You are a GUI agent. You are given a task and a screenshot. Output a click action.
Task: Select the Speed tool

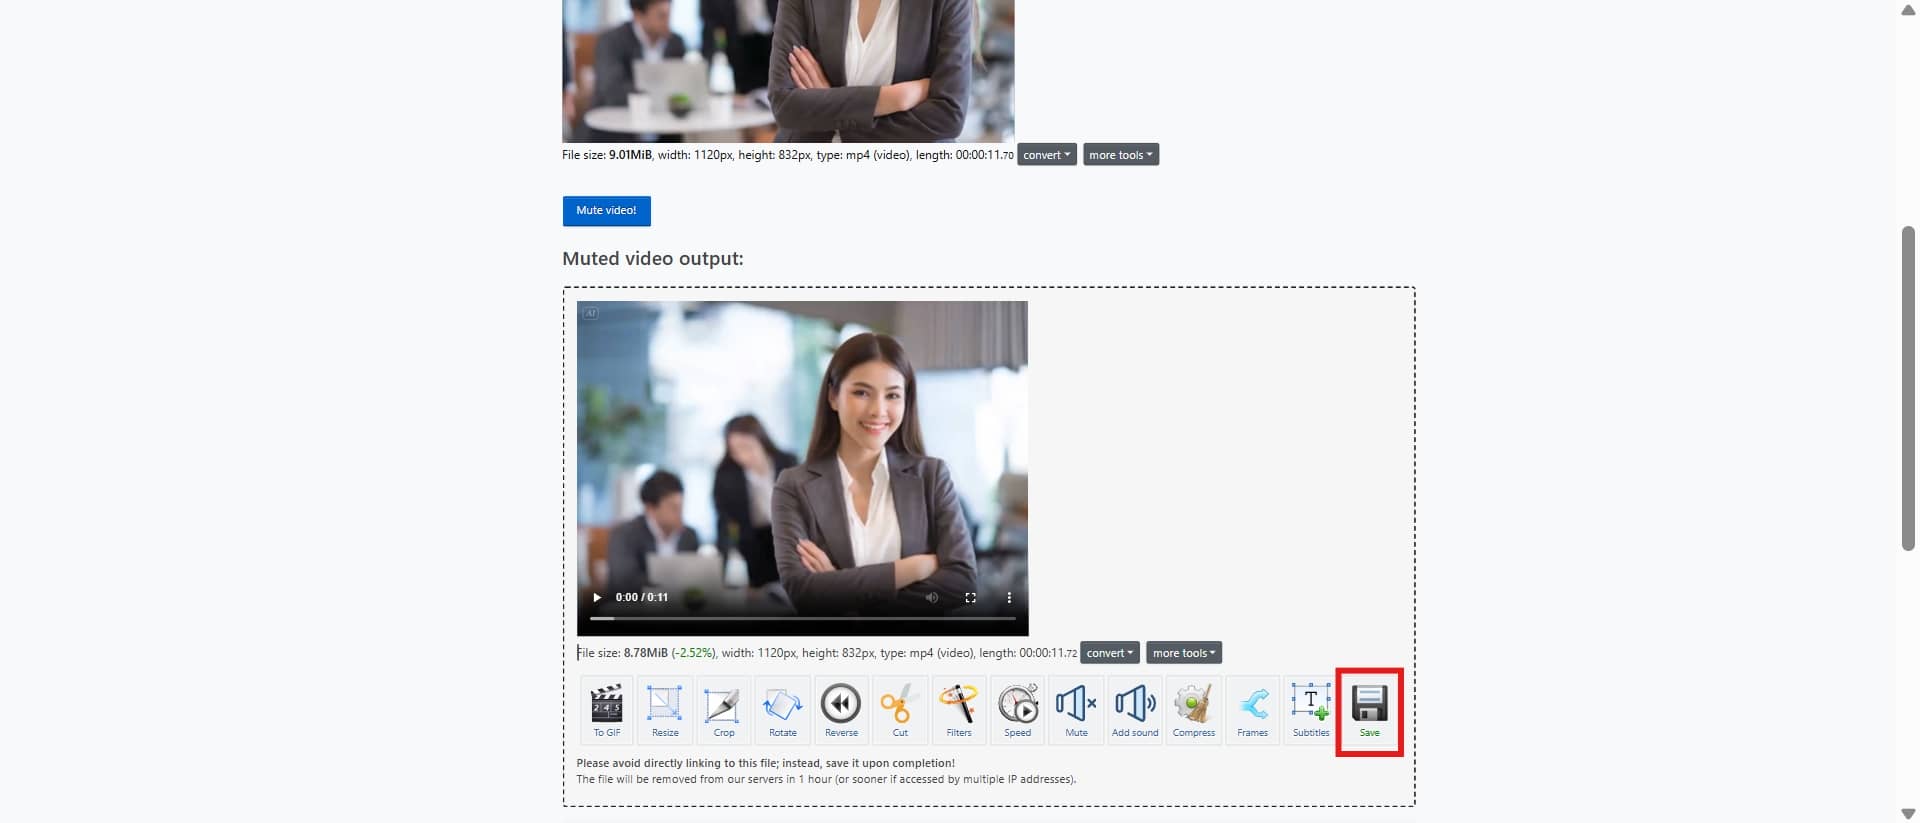click(x=1017, y=710)
